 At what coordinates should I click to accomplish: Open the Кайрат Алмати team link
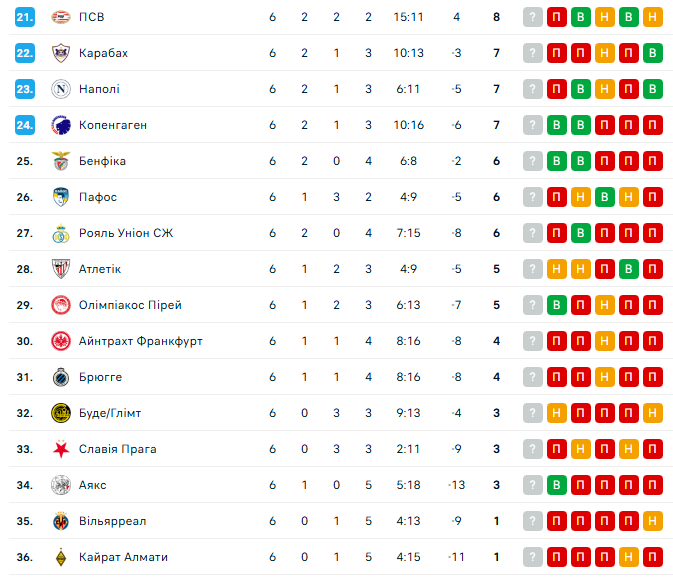pyautogui.click(x=123, y=557)
